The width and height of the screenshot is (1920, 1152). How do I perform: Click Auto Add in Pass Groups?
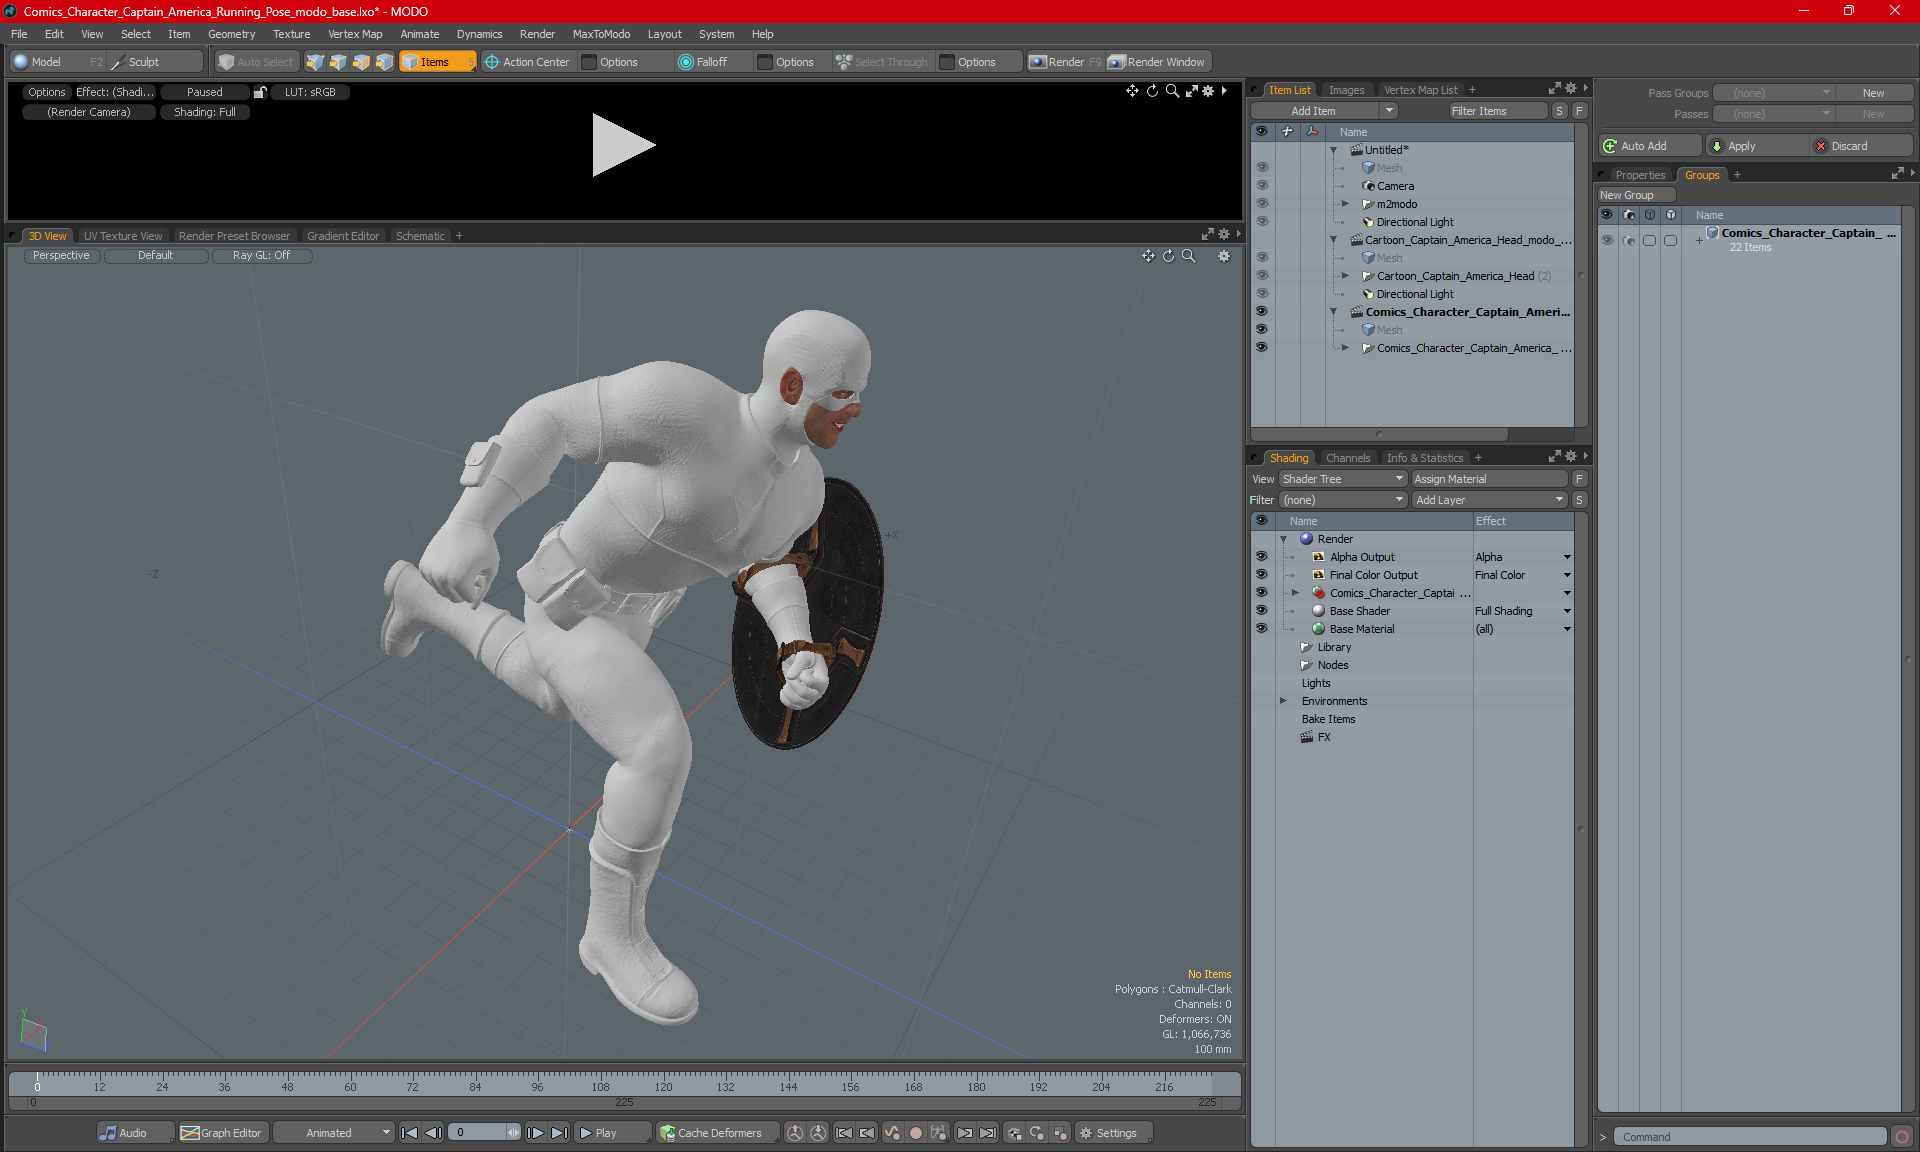click(x=1648, y=146)
